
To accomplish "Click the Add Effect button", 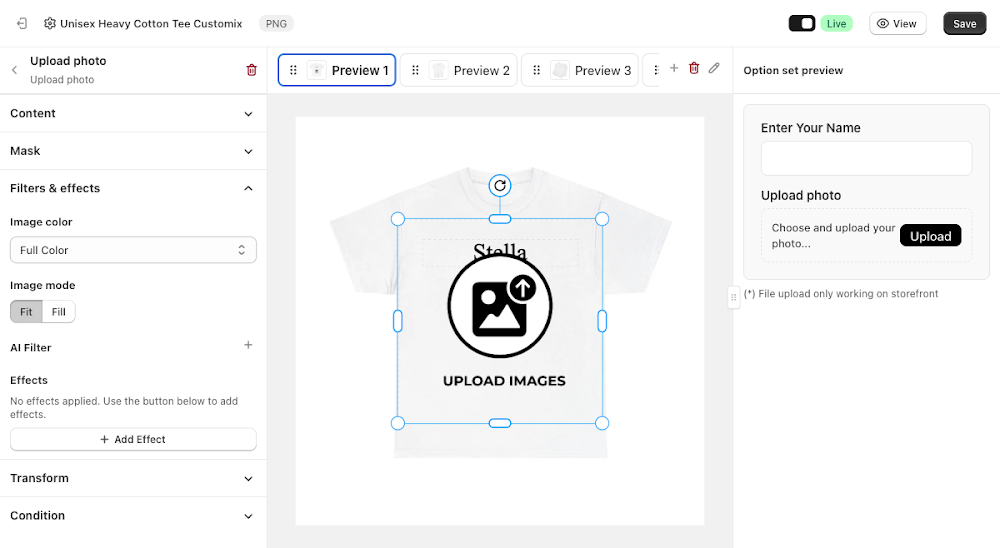I will pos(133,440).
